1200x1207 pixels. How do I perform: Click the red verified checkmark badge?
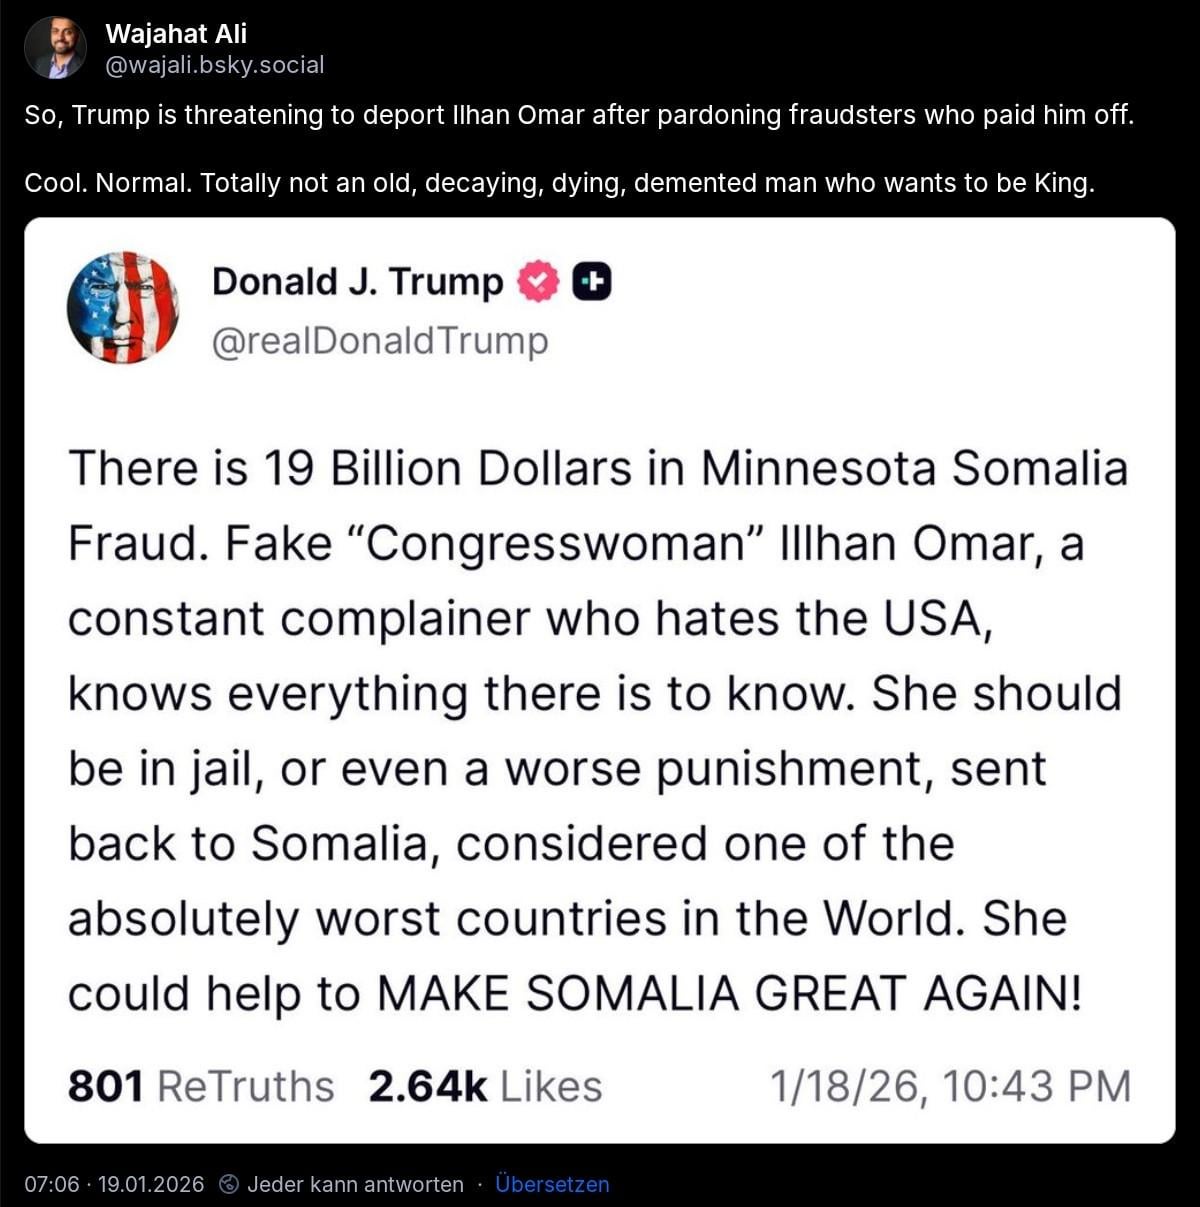pos(538,282)
